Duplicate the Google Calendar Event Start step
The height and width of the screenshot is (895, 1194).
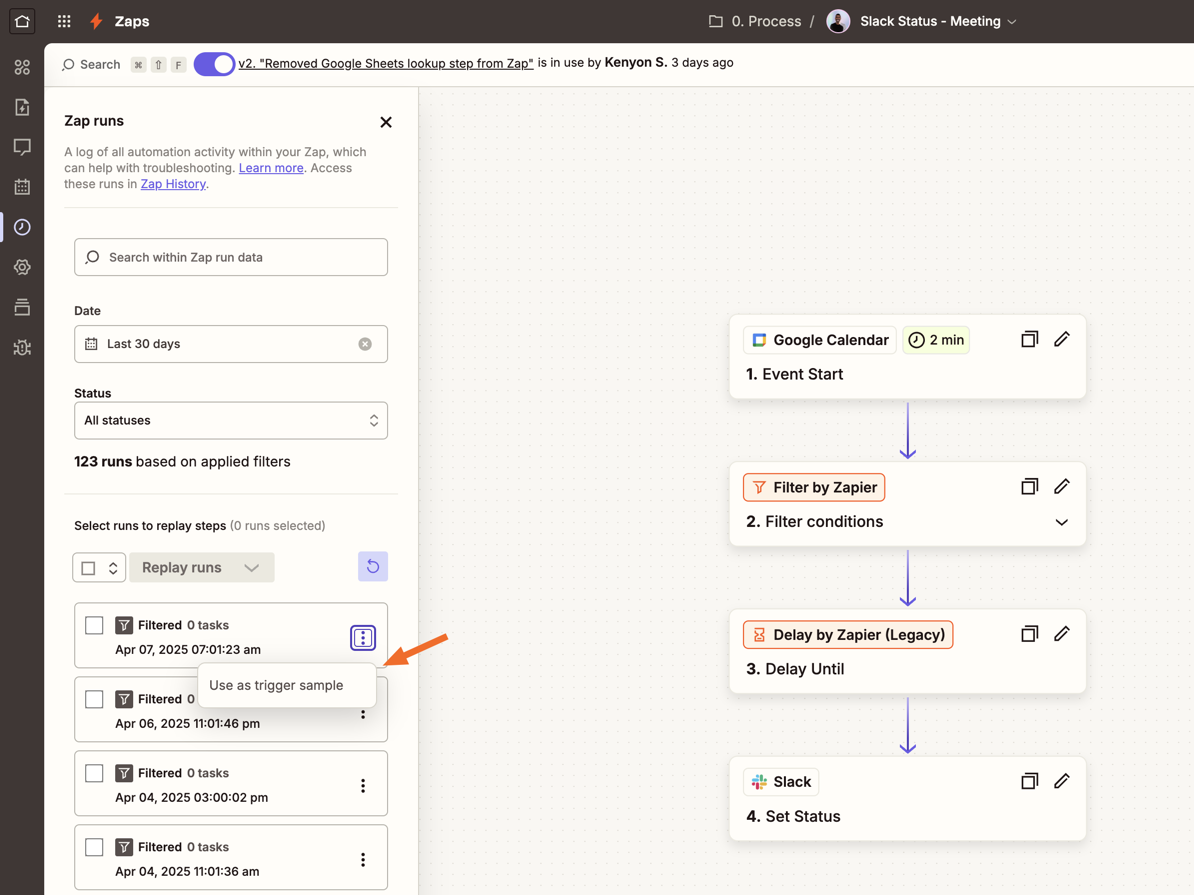tap(1030, 340)
